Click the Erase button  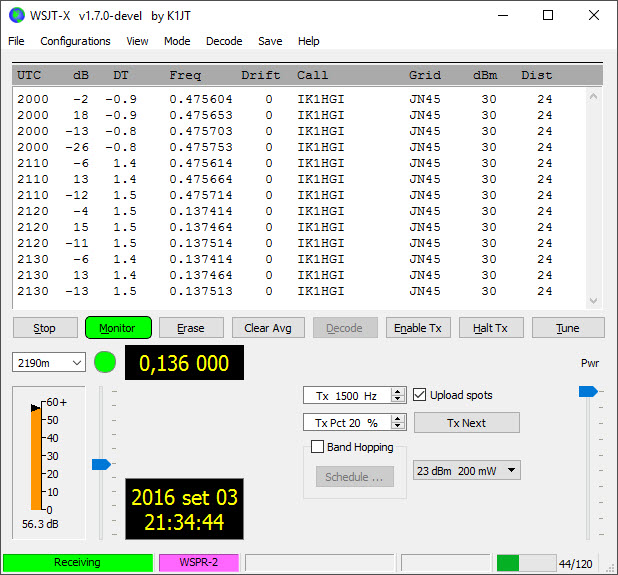(191, 328)
